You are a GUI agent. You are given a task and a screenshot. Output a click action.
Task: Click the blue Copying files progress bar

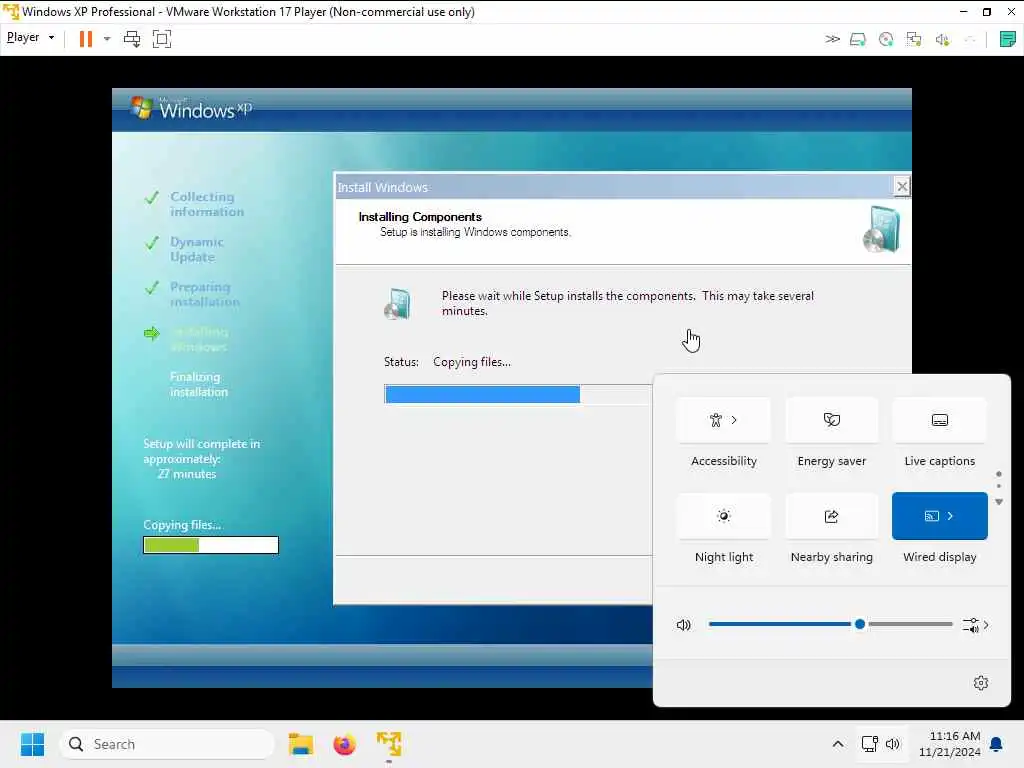(517, 394)
